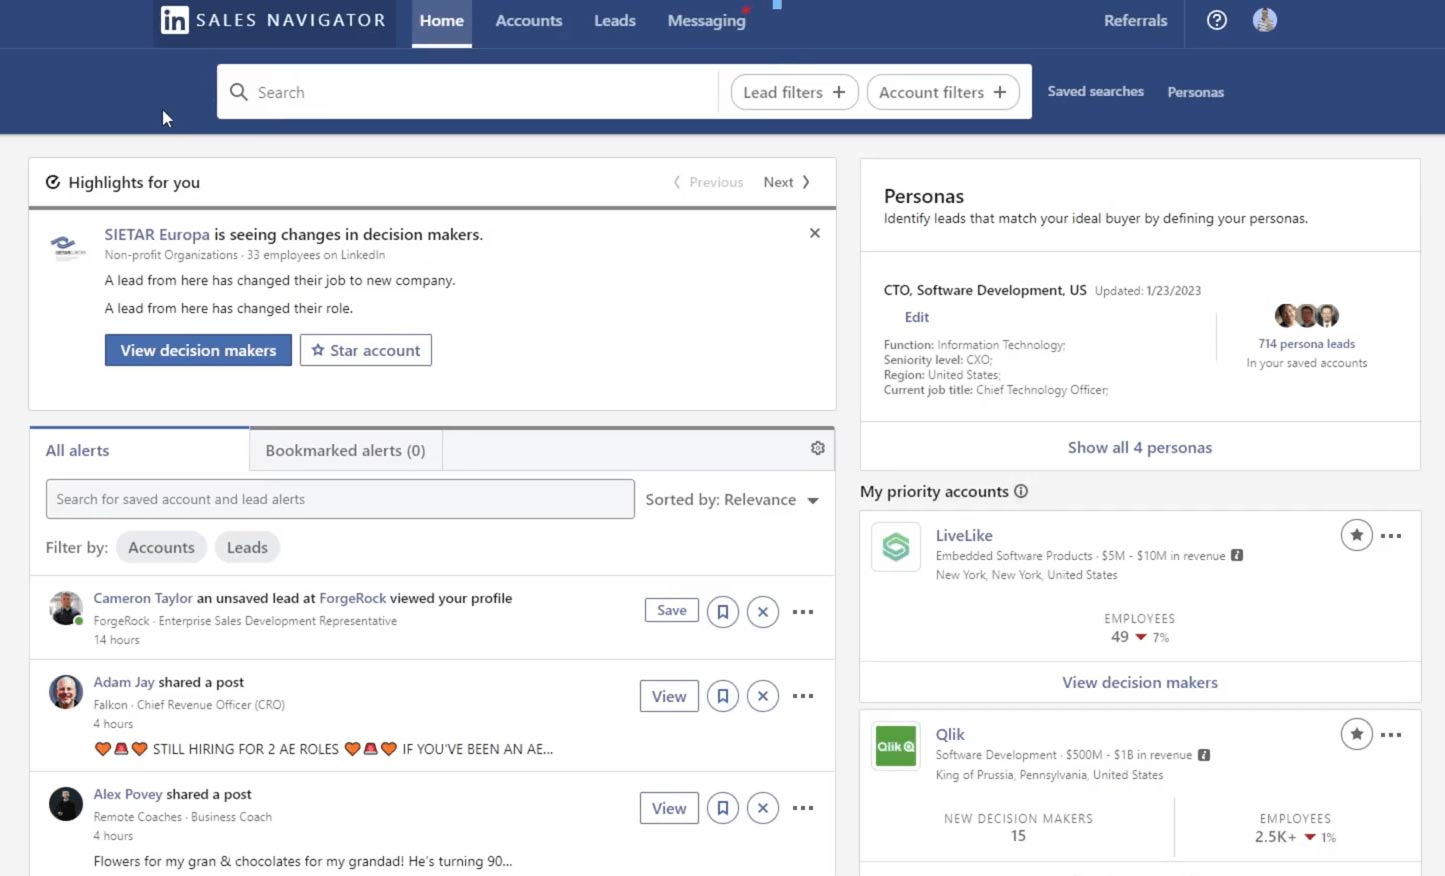View decision makers for LiveLike
Screen dimensions: 1445x876
point(1140,682)
